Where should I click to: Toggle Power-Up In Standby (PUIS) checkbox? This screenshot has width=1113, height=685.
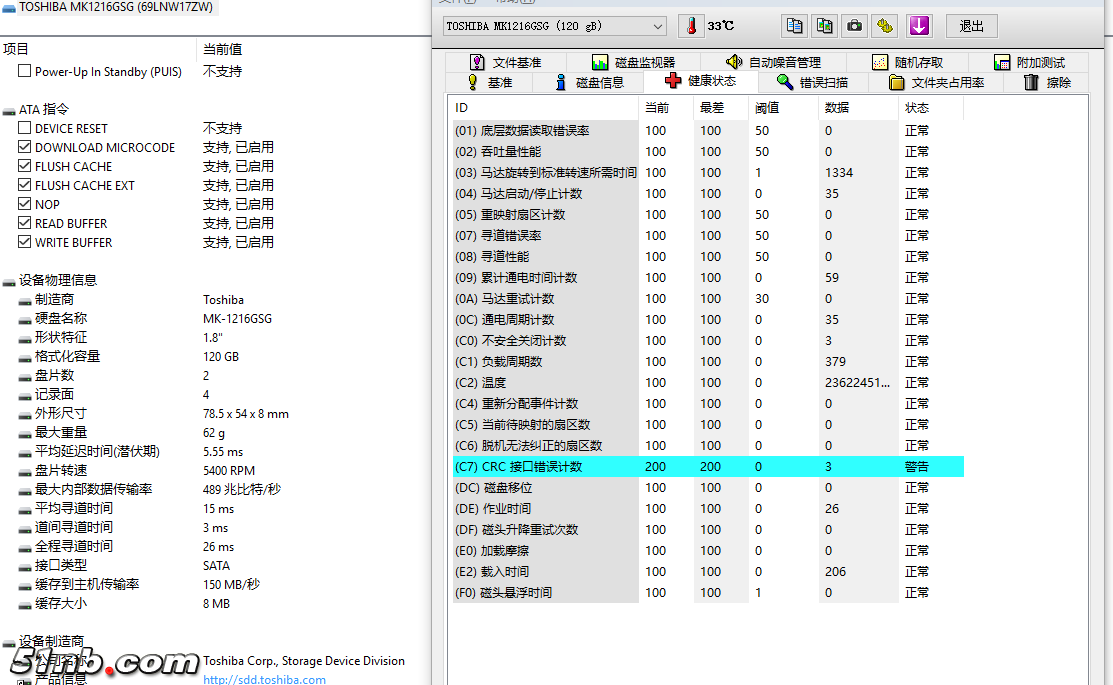point(24,71)
